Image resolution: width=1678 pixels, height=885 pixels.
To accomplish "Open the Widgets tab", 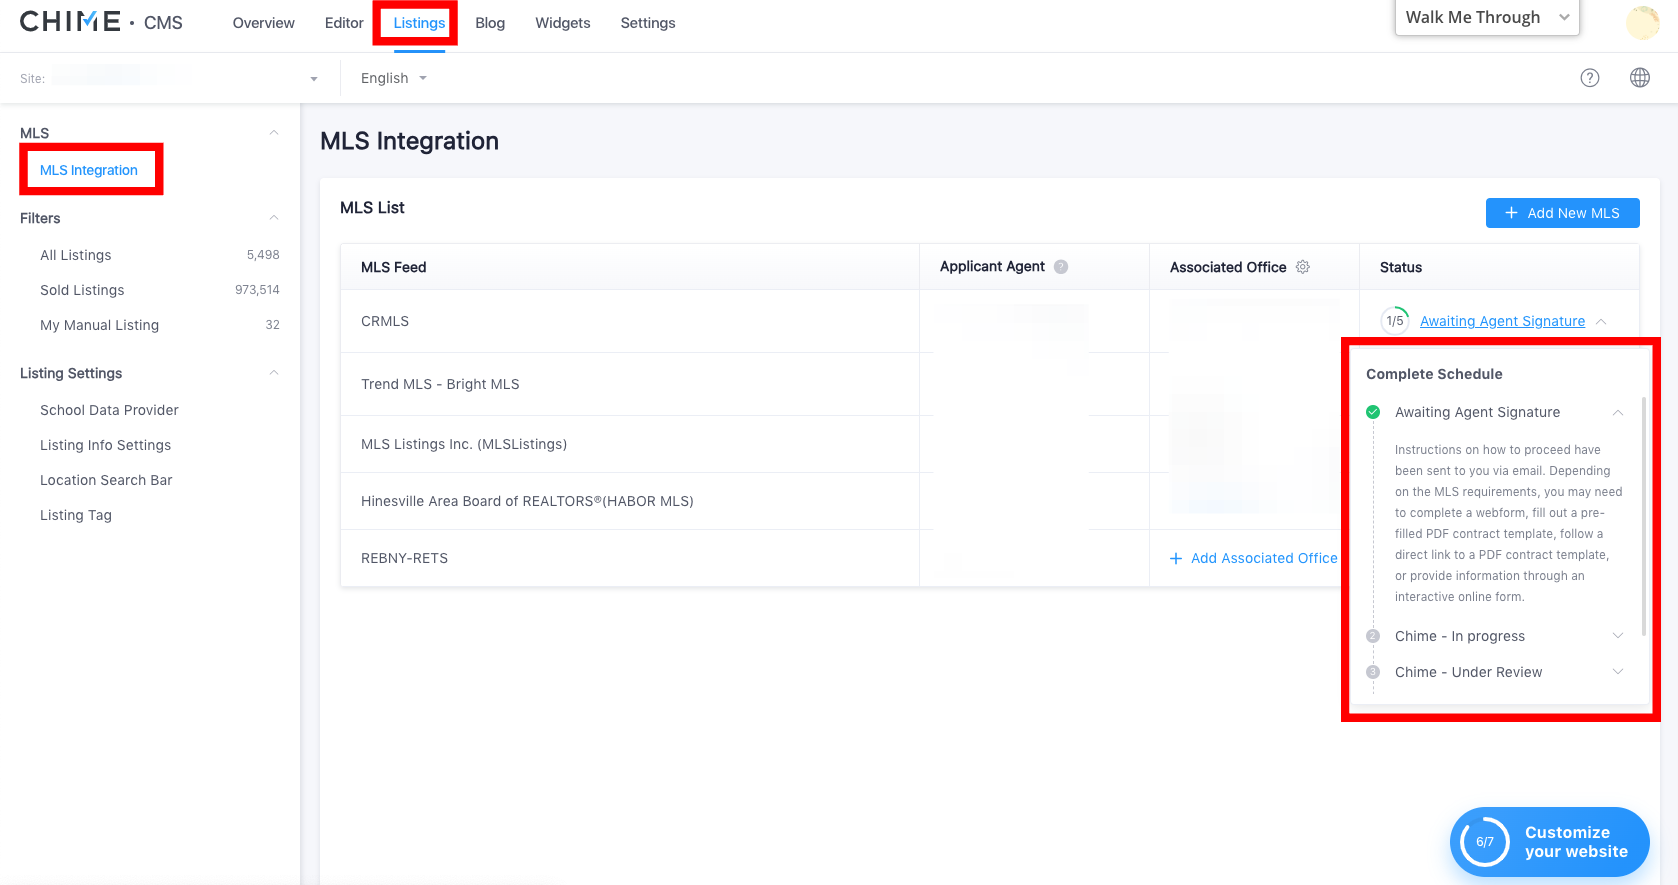I will pyautogui.click(x=562, y=23).
